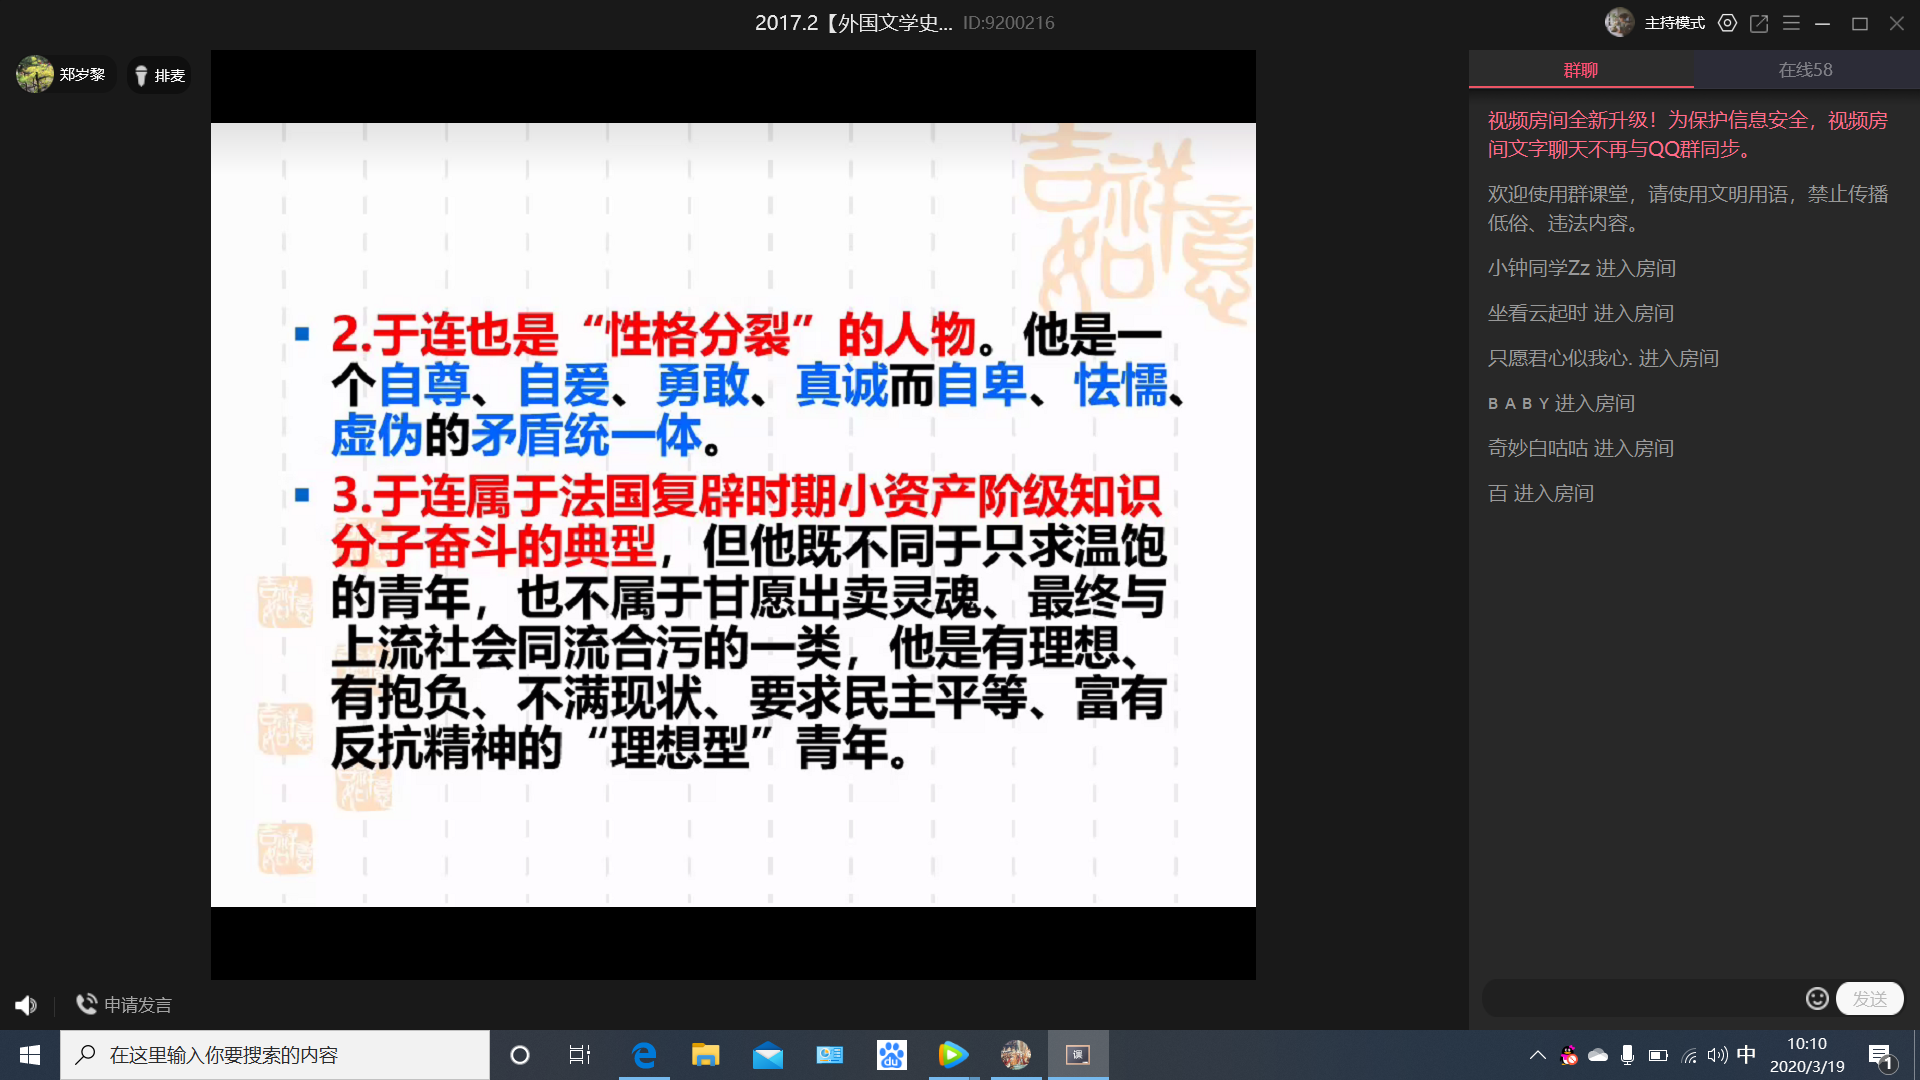Open the emoji picker in chat
This screenshot has width=1920, height=1080.
(x=1817, y=999)
